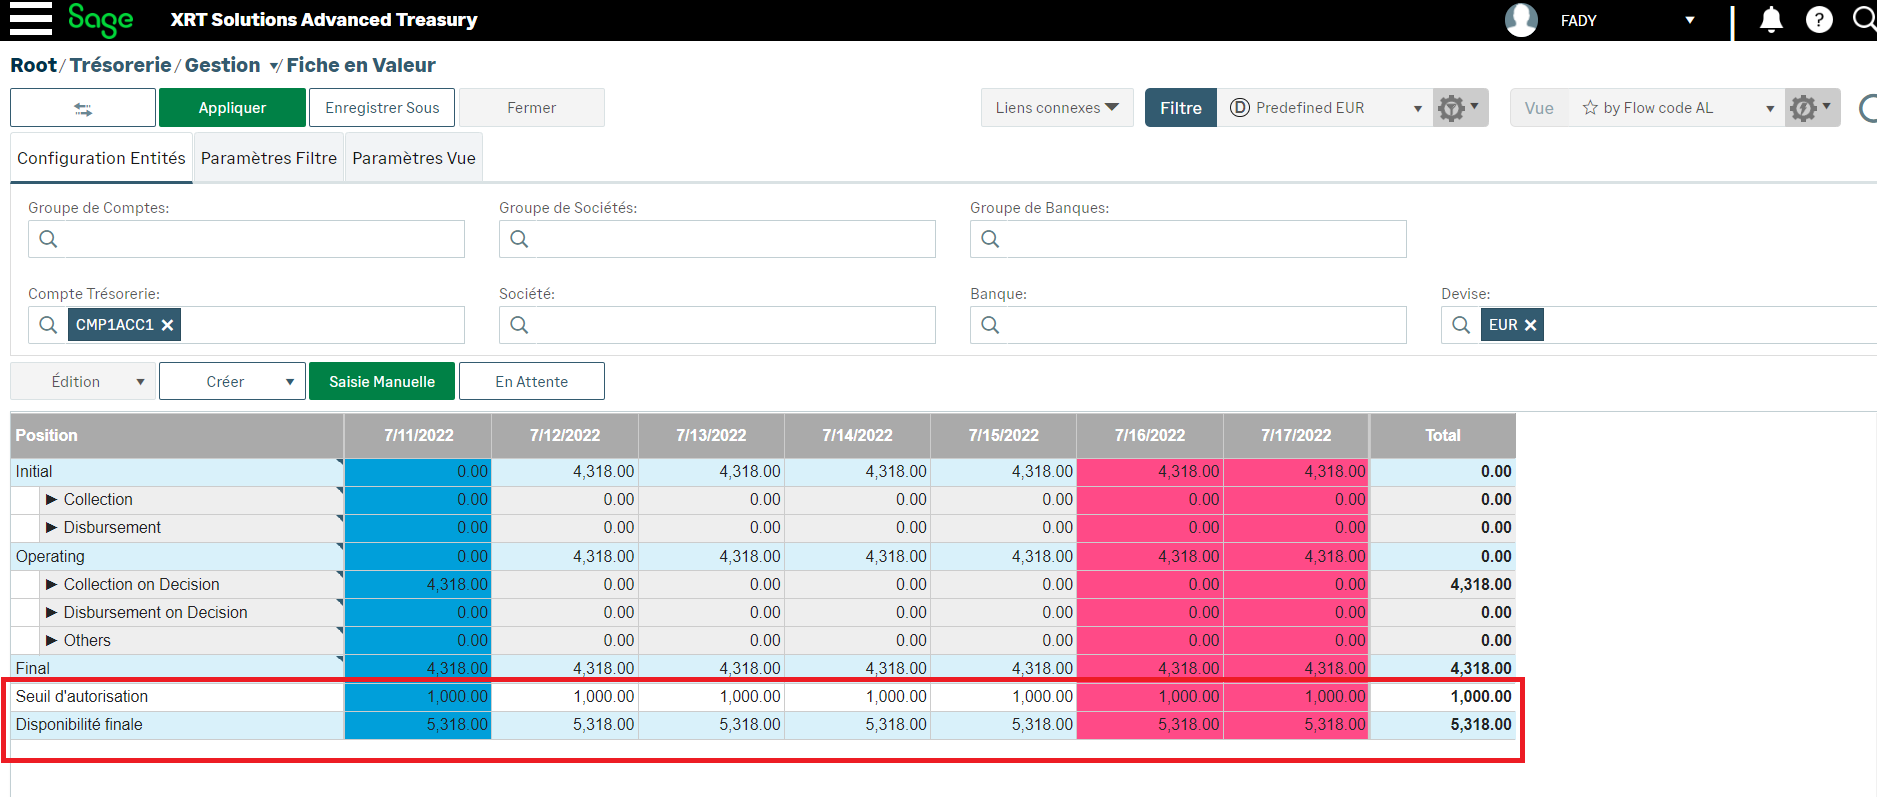Remove the EUR currency tag
The height and width of the screenshot is (797, 1877).
tap(1530, 325)
